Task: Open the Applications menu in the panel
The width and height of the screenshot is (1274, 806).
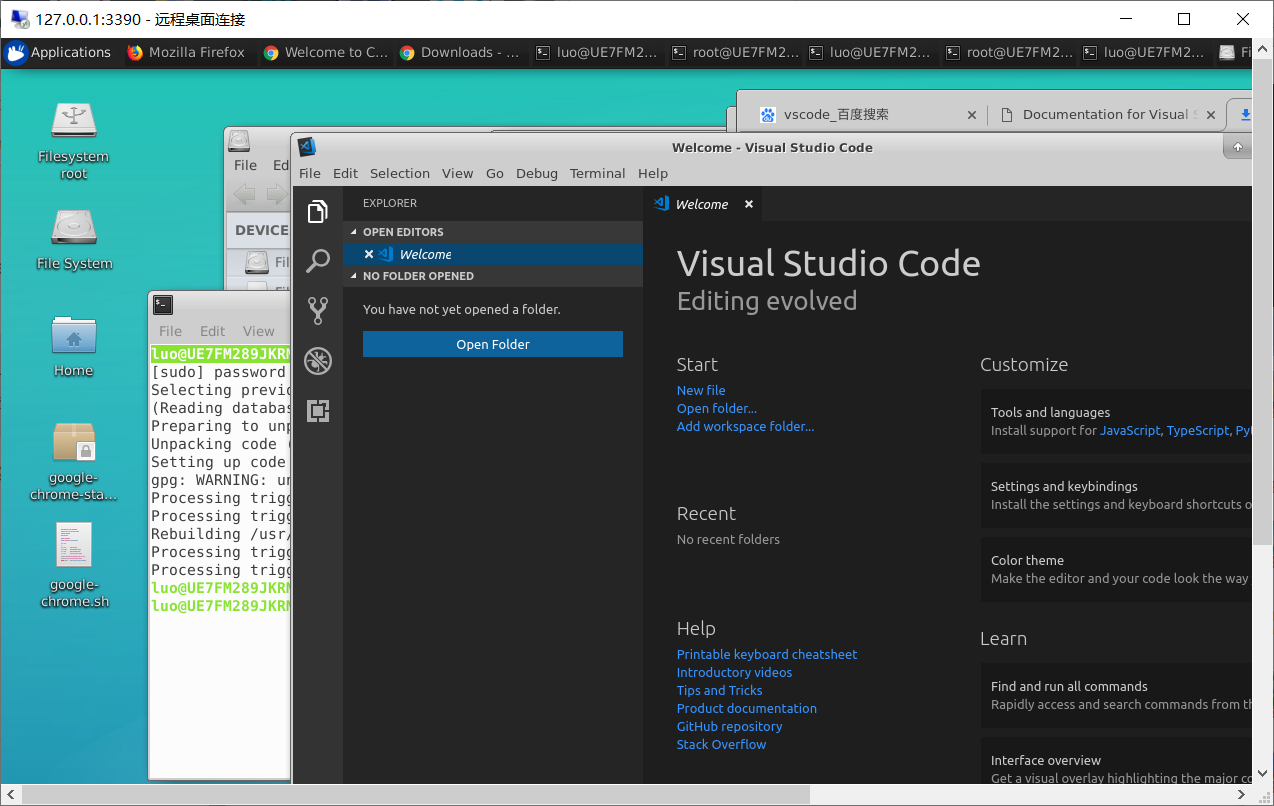Action: tap(59, 52)
